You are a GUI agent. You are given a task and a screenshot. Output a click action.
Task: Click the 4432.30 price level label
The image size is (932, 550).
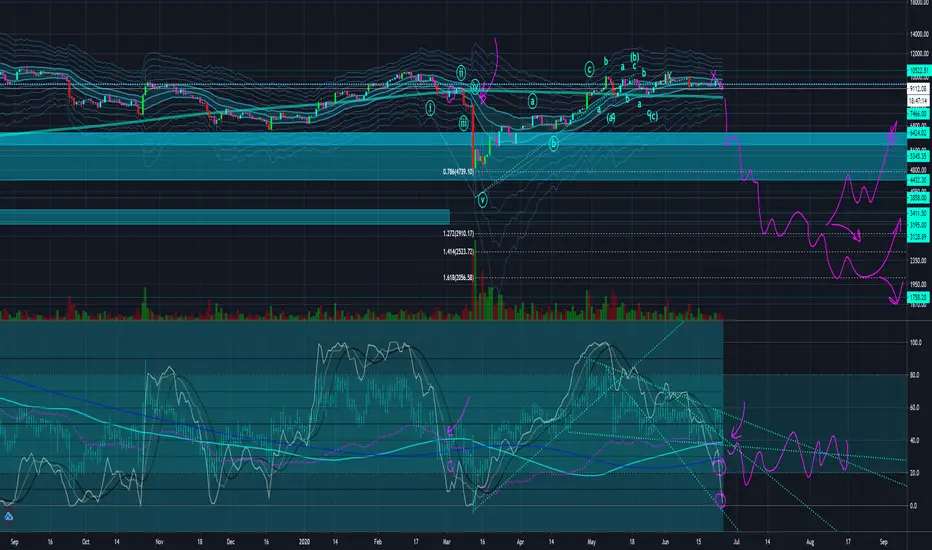coord(918,180)
